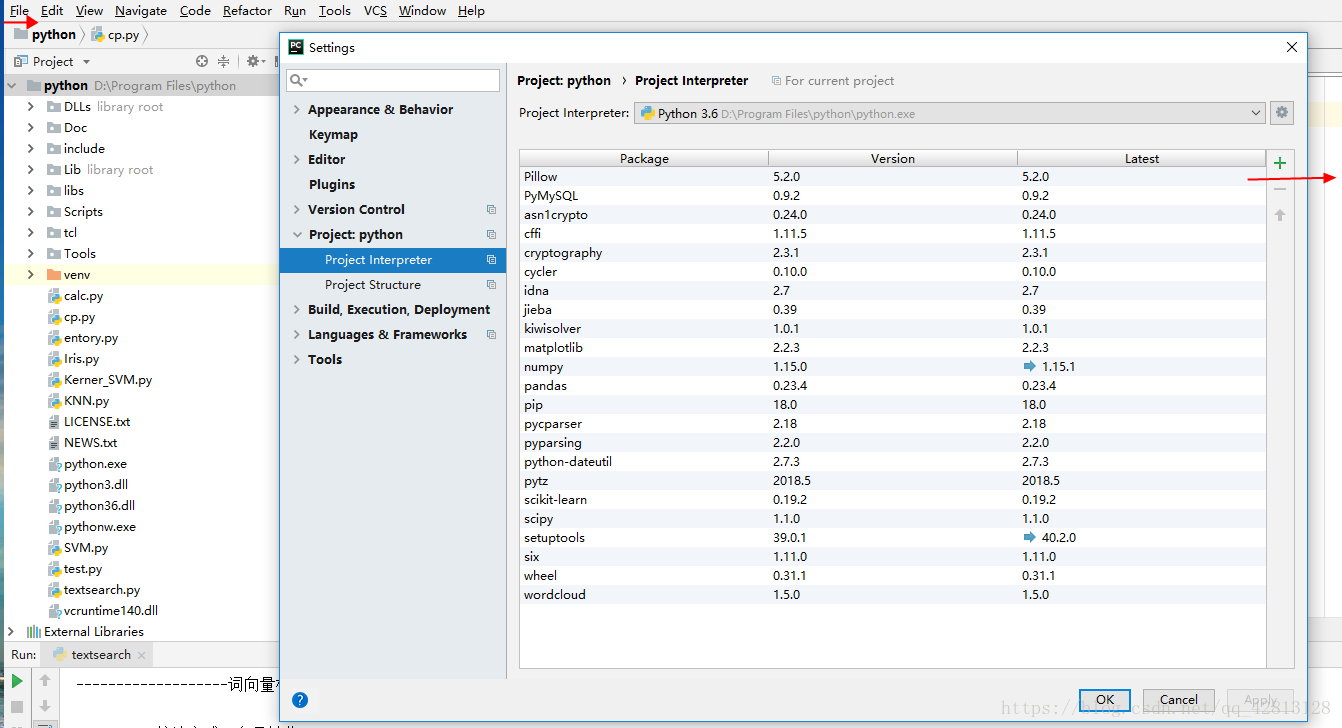1342x728 pixels.
Task: Open the Keymap settings page
Action: 333,135
